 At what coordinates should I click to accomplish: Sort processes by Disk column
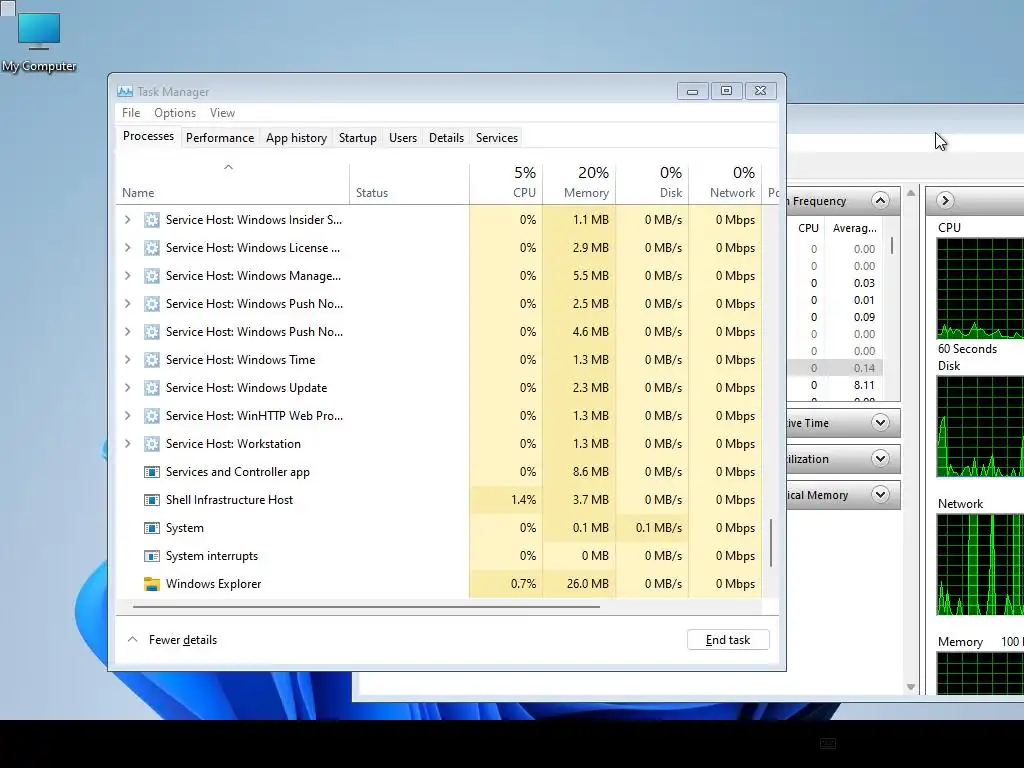click(652, 184)
